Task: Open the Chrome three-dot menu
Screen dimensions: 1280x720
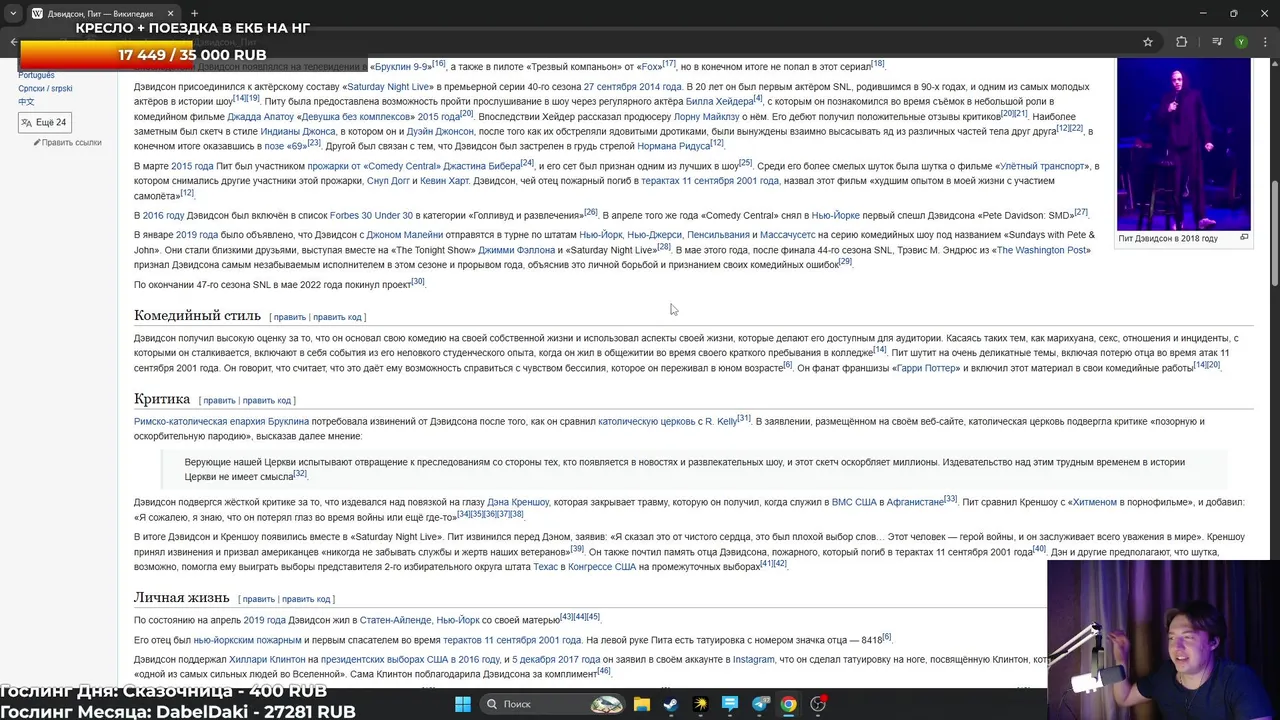Action: click(1266, 42)
